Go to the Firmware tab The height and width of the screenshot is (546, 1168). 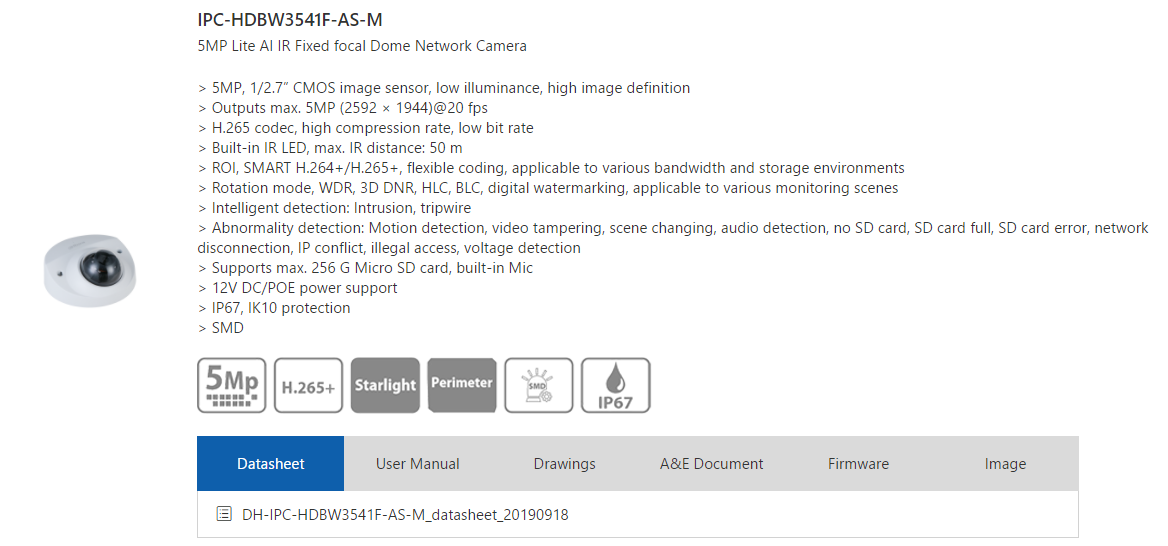858,464
